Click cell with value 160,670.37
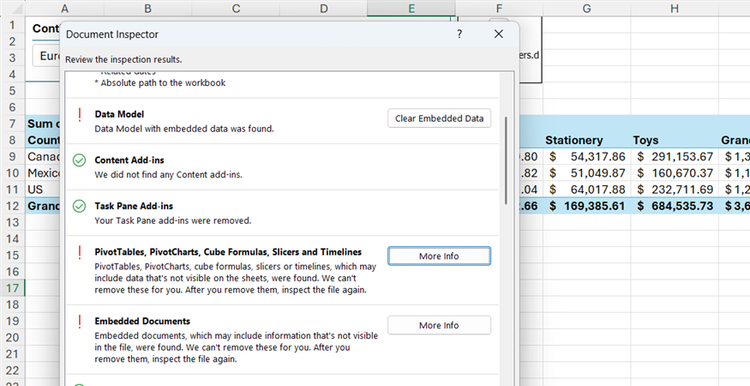The height and width of the screenshot is (386, 750). click(x=674, y=173)
